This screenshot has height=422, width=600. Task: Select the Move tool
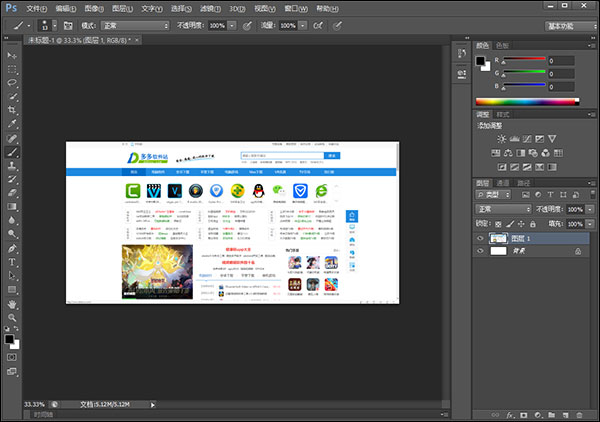pyautogui.click(x=12, y=56)
